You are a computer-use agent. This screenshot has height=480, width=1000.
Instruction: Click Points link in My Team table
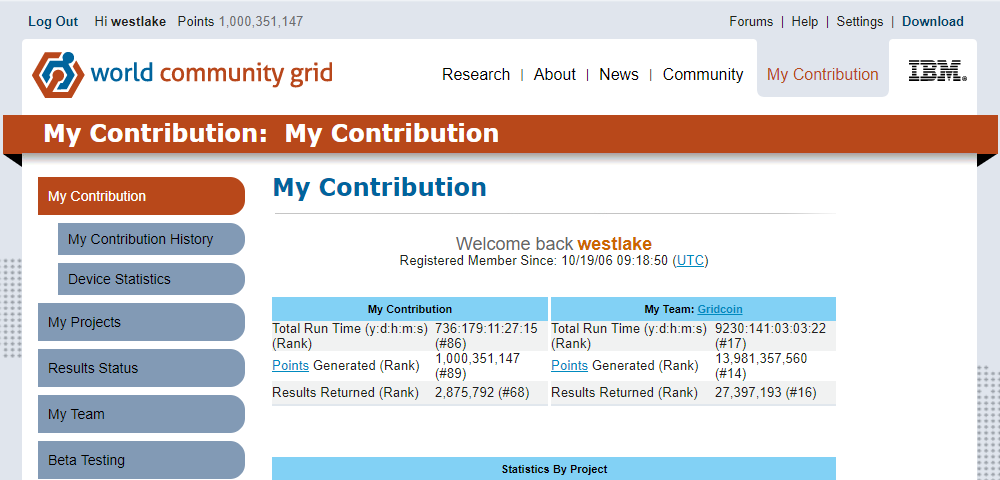[569, 366]
